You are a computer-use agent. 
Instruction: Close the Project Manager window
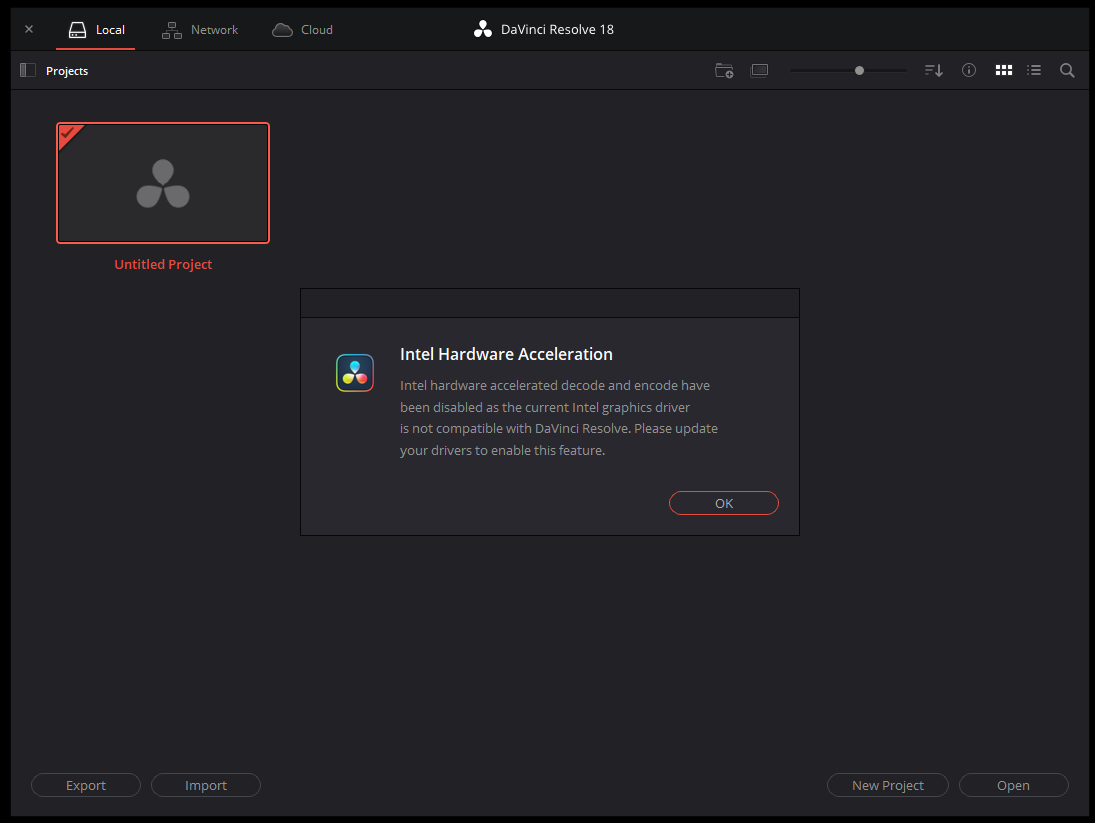coord(29,29)
